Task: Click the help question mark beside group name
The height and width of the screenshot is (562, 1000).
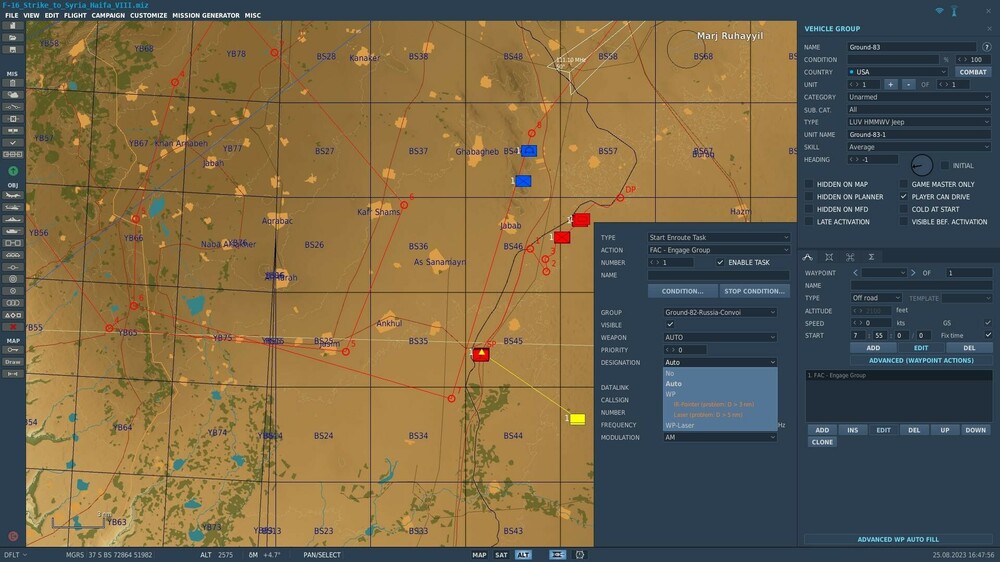Action: (x=987, y=47)
